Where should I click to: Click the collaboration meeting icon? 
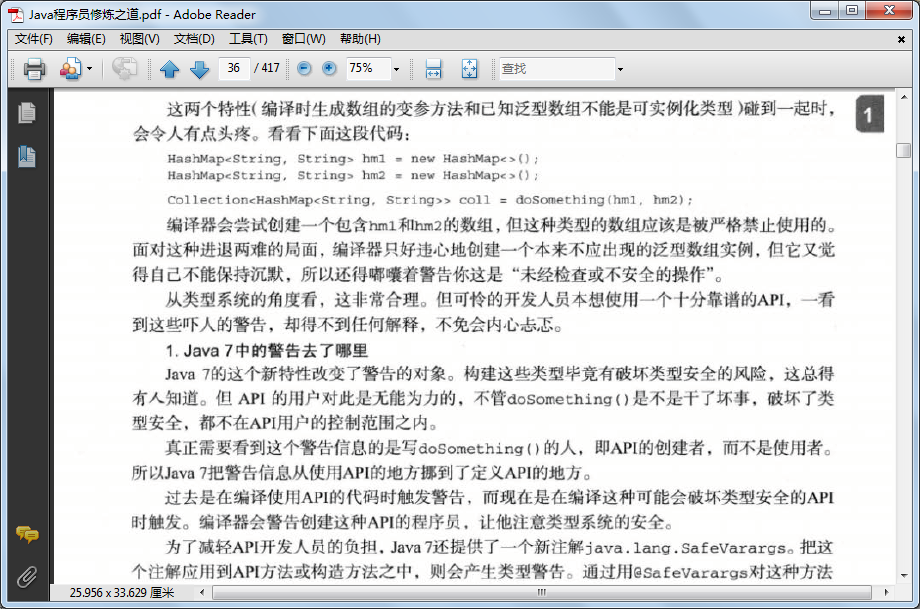[x=70, y=69]
